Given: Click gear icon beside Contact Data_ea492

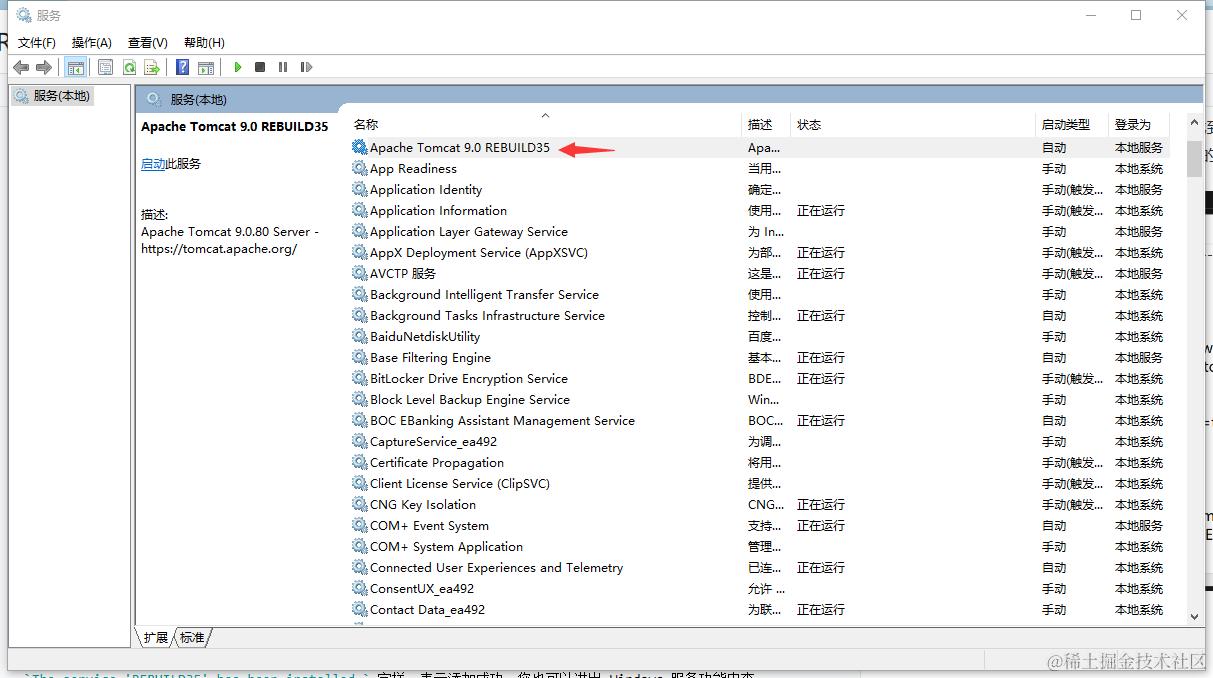Looking at the screenshot, I should pos(360,609).
